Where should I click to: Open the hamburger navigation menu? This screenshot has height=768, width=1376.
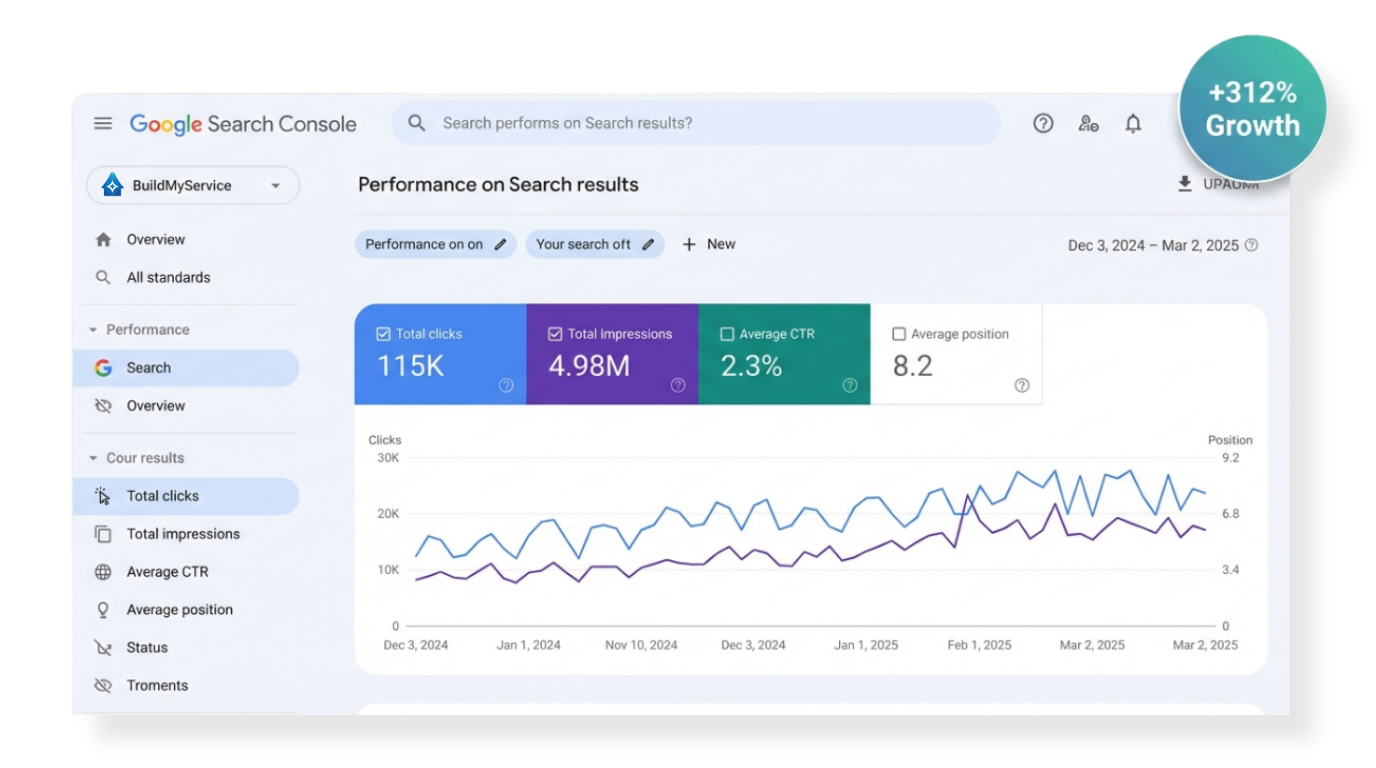point(102,123)
